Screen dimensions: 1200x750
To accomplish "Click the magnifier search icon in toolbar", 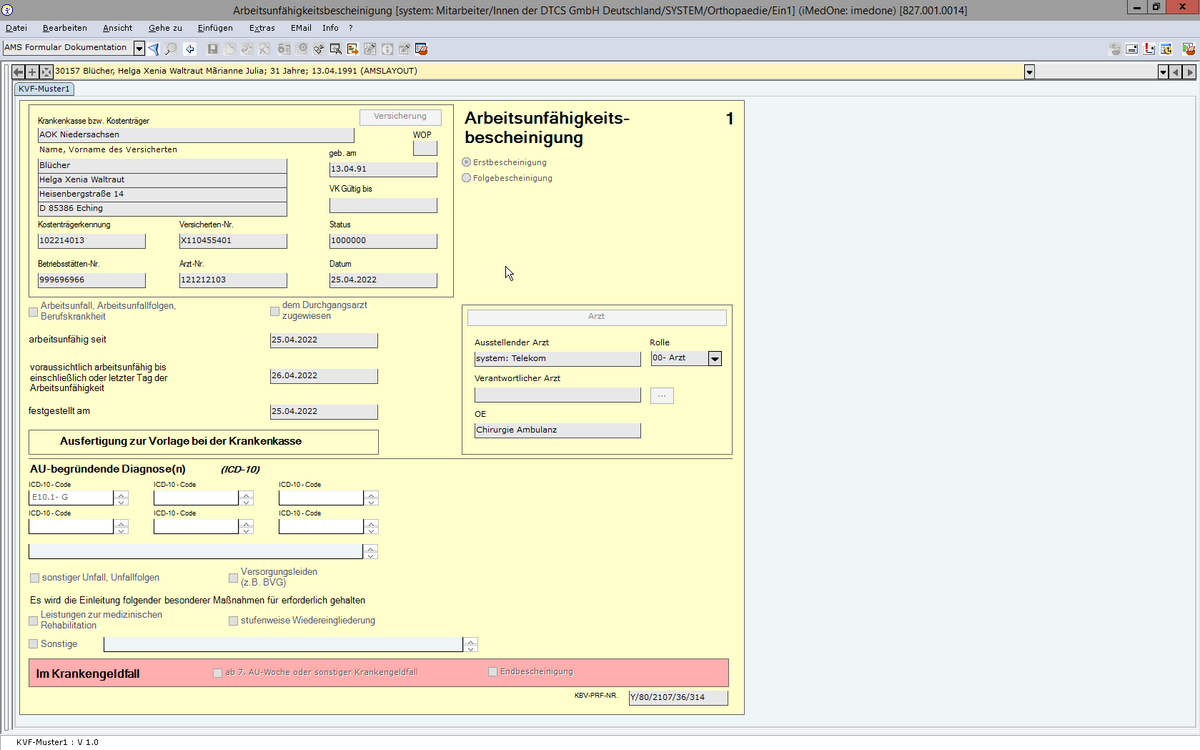I will click(x=170, y=48).
